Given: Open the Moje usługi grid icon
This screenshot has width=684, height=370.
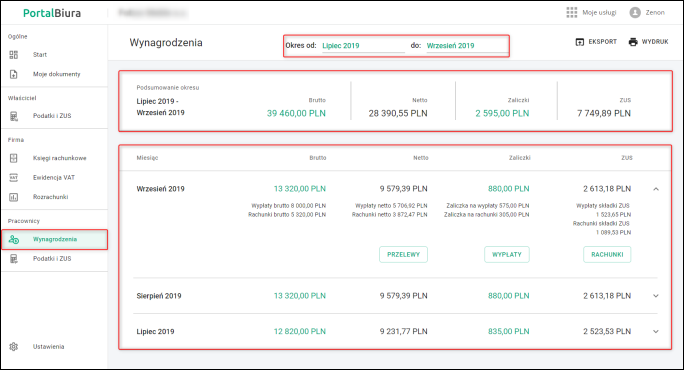Looking at the screenshot, I should tap(571, 12).
